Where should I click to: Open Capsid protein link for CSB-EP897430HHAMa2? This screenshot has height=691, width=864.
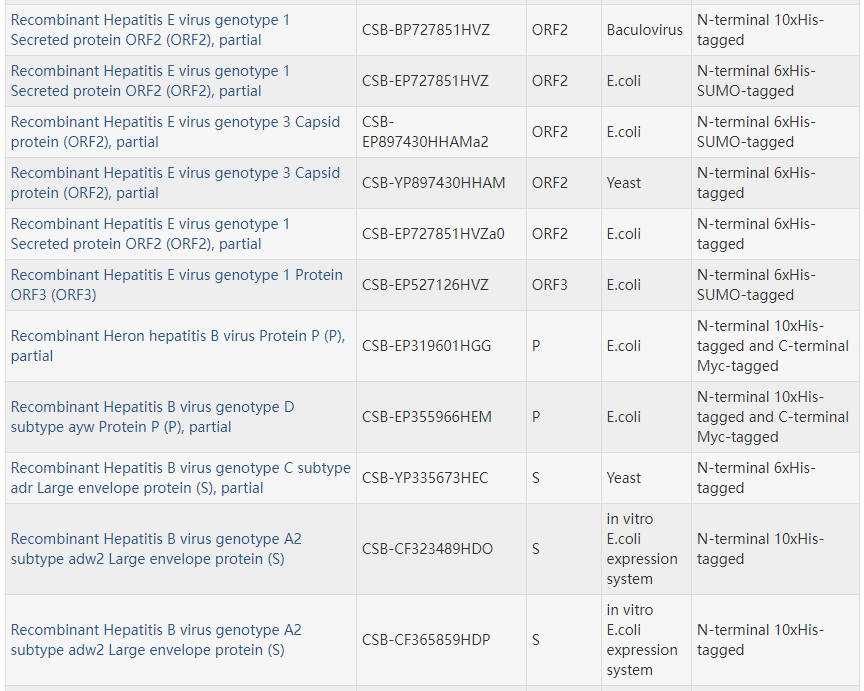click(175, 122)
